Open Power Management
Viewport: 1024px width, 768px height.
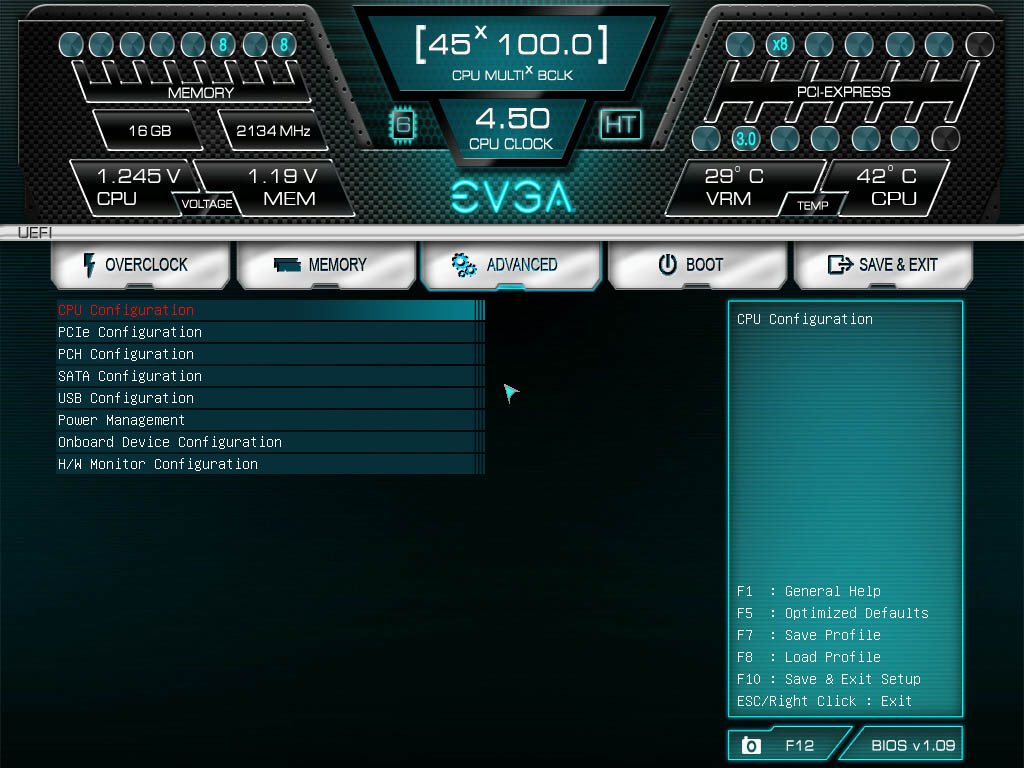[270, 421]
